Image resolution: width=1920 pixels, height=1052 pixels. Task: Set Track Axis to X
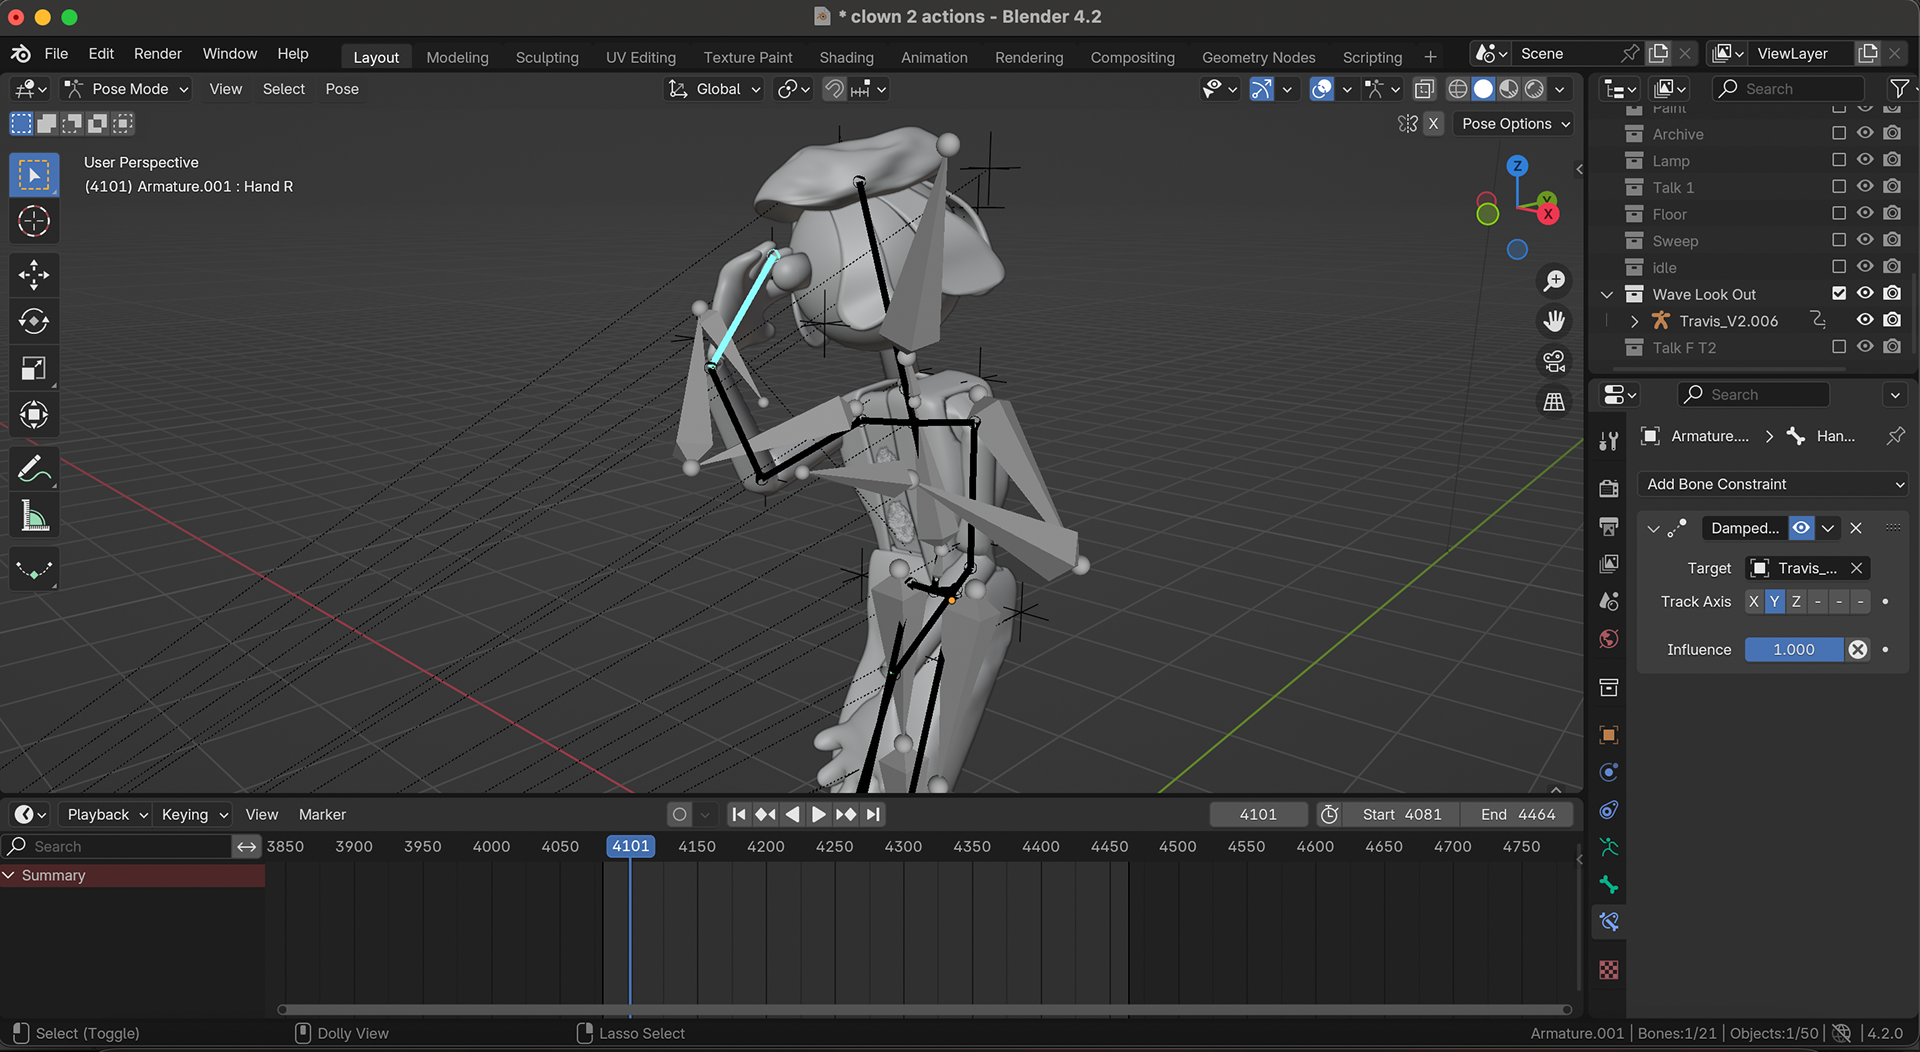click(1753, 601)
